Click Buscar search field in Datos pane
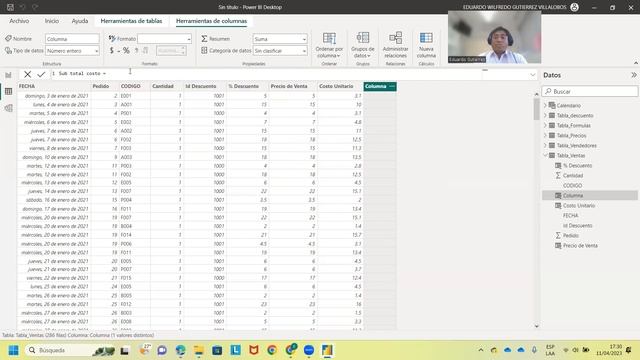Screen dimensions: 640x360 pos(589,91)
